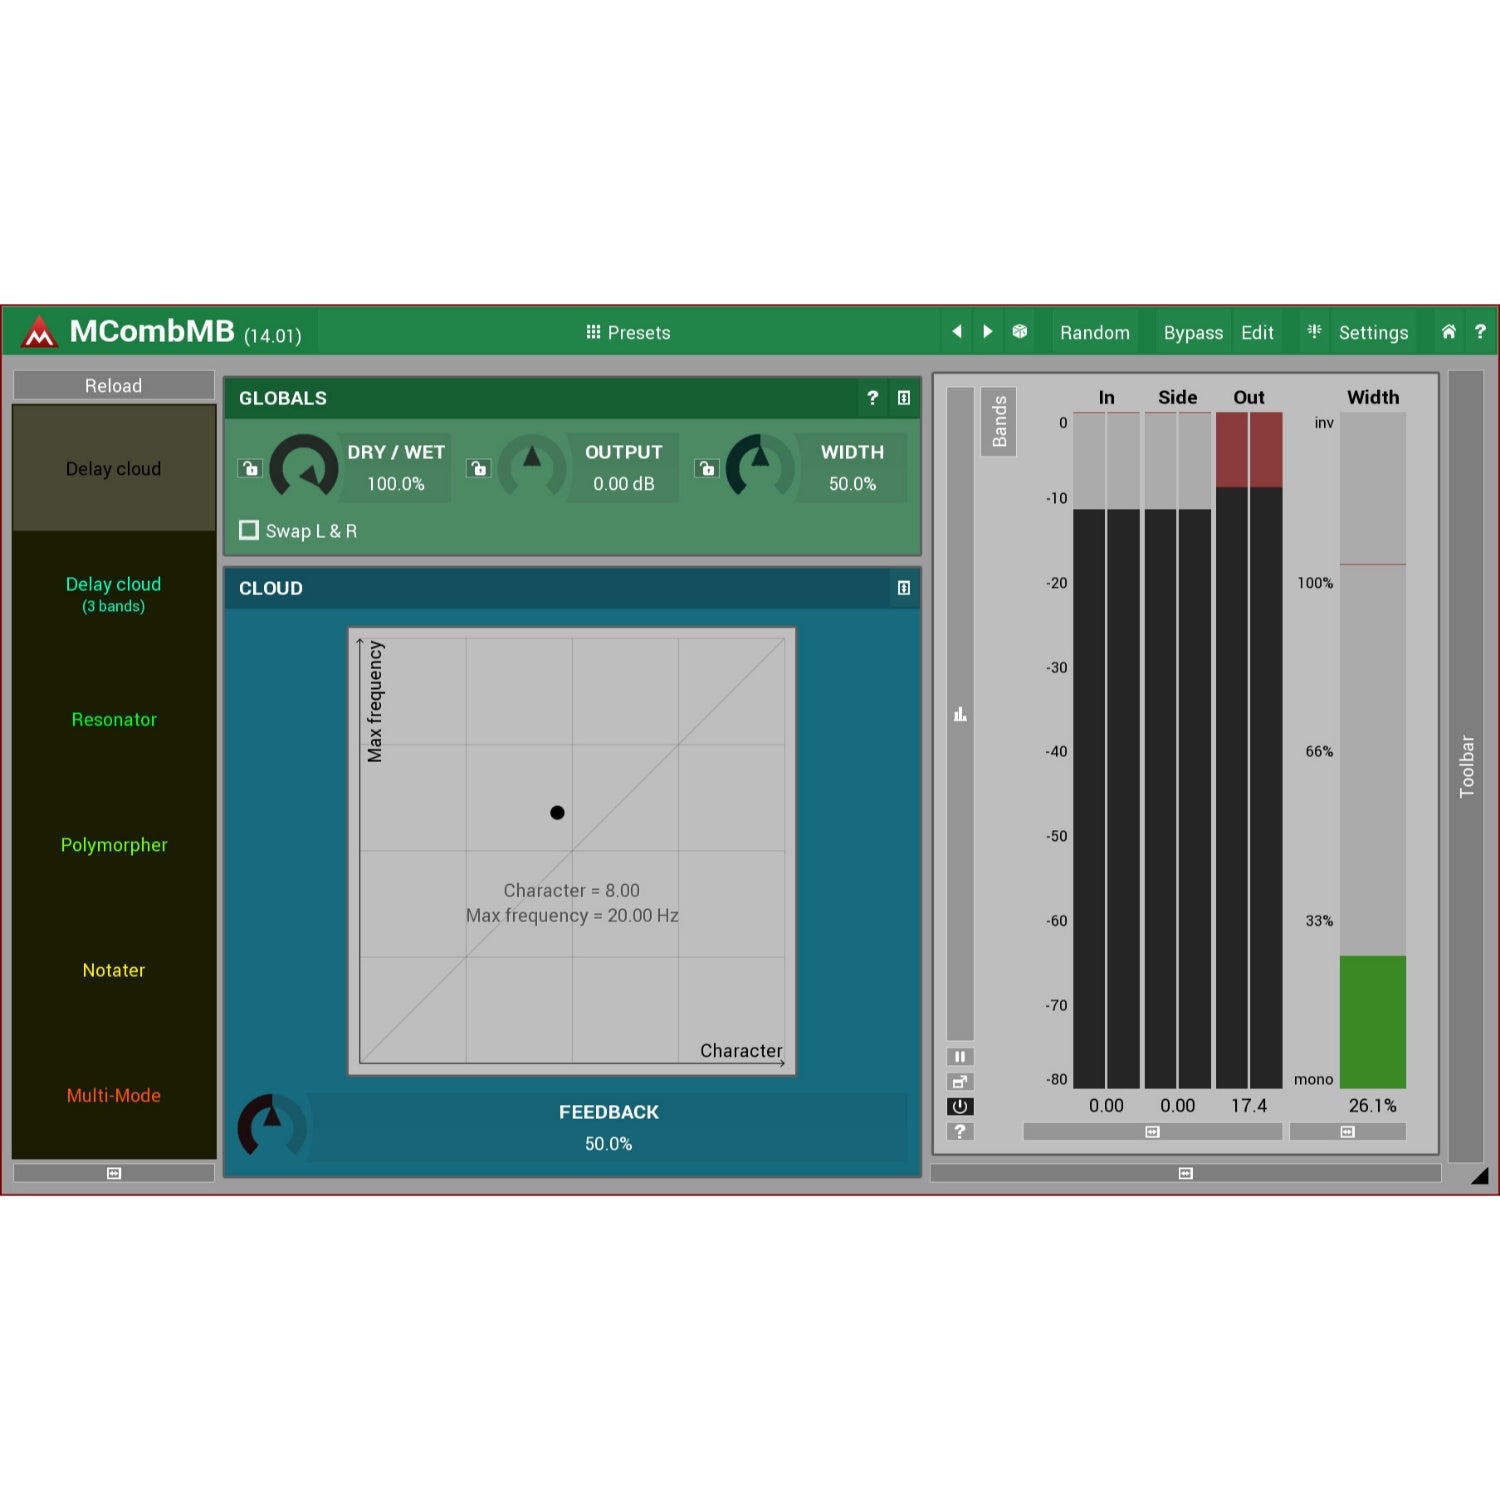Click the meter histogram icon
The width and height of the screenshot is (1500, 1500).
click(x=960, y=714)
